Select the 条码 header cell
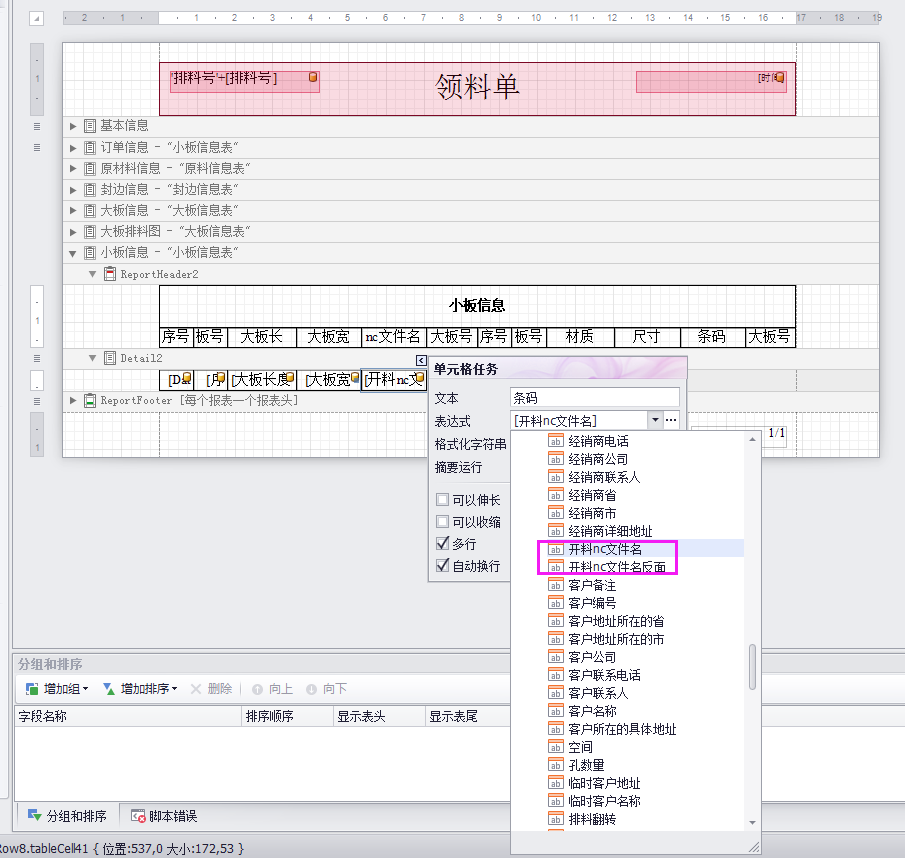This screenshot has height=858, width=905. click(712, 336)
